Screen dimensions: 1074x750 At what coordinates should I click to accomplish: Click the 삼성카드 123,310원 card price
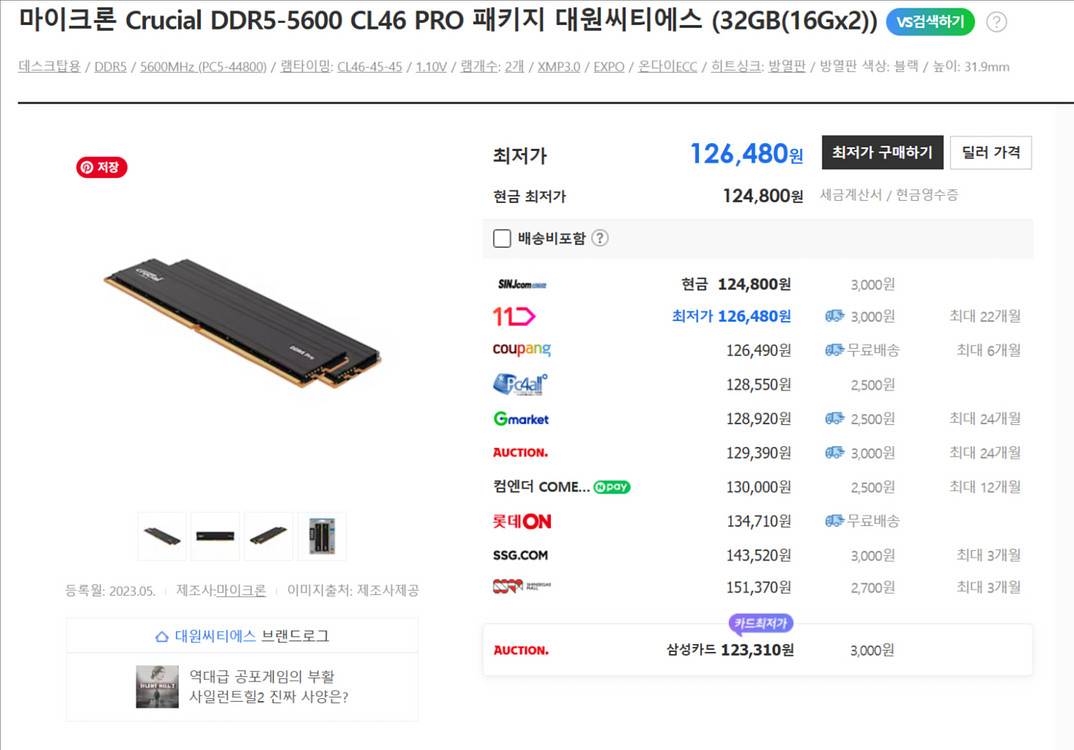pyautogui.click(x=730, y=650)
